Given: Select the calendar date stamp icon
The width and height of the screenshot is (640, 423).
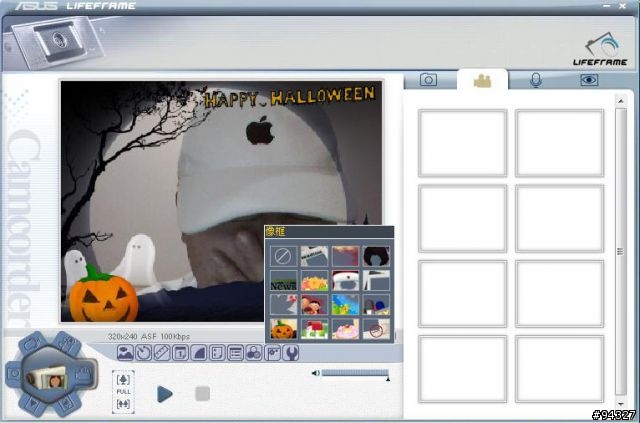Looking at the screenshot, I should 180,352.
